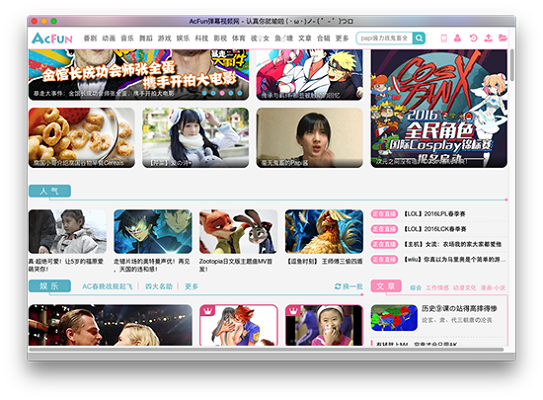Open the 5-year-old child video thumbnail

(x=68, y=231)
